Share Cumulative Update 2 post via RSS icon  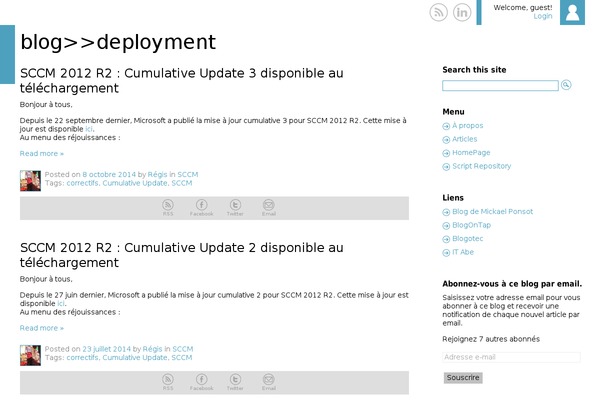pyautogui.click(x=168, y=382)
